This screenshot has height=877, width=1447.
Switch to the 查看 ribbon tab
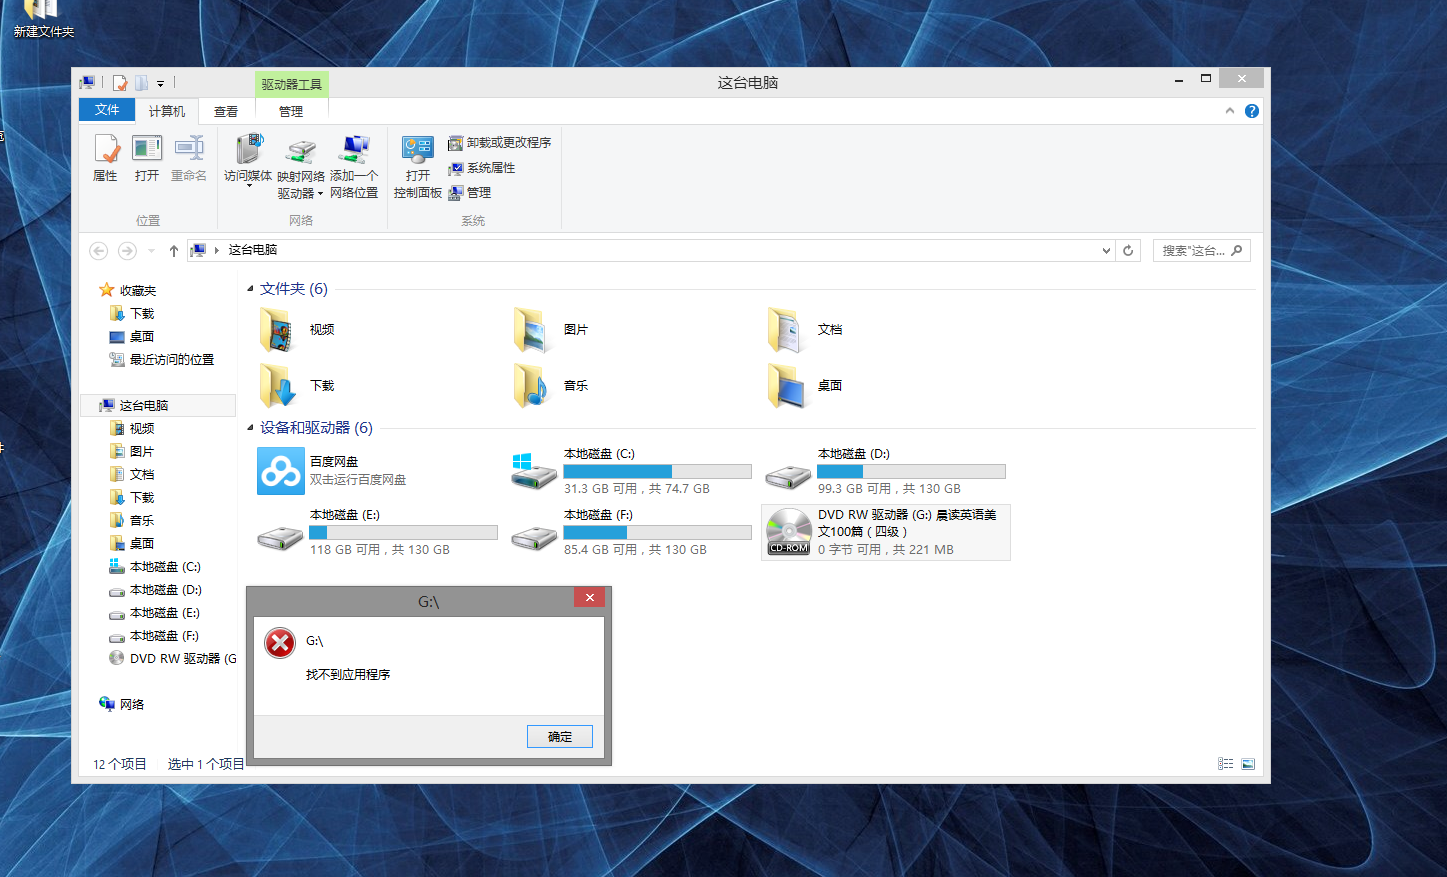click(x=226, y=111)
